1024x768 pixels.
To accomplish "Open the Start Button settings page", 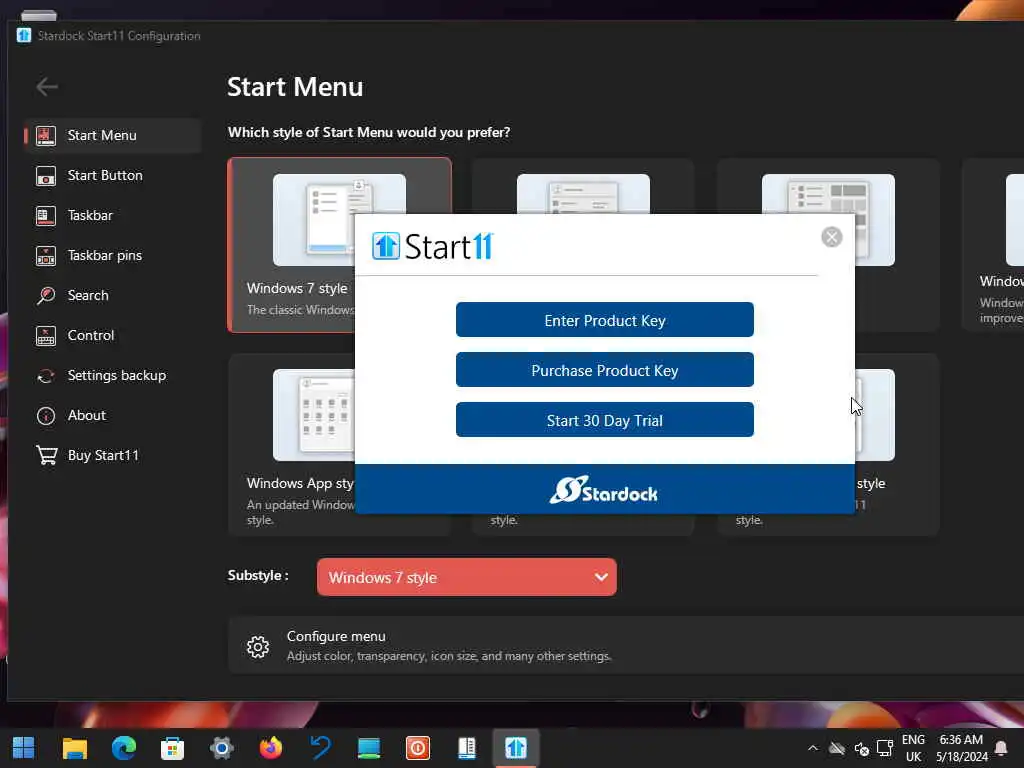I will coord(112,175).
